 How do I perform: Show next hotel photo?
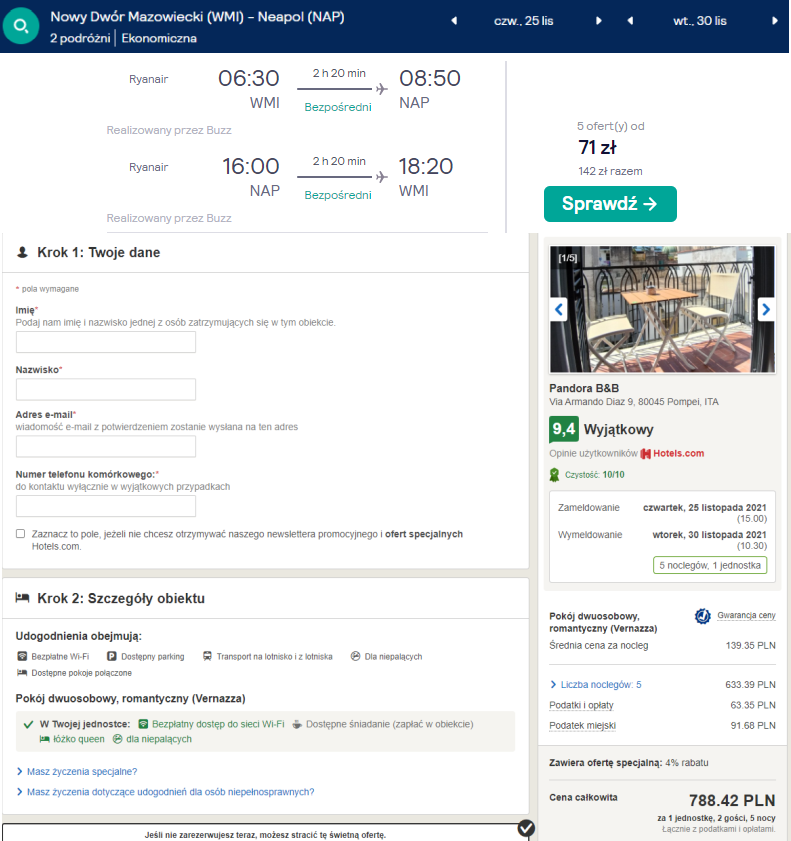click(766, 309)
